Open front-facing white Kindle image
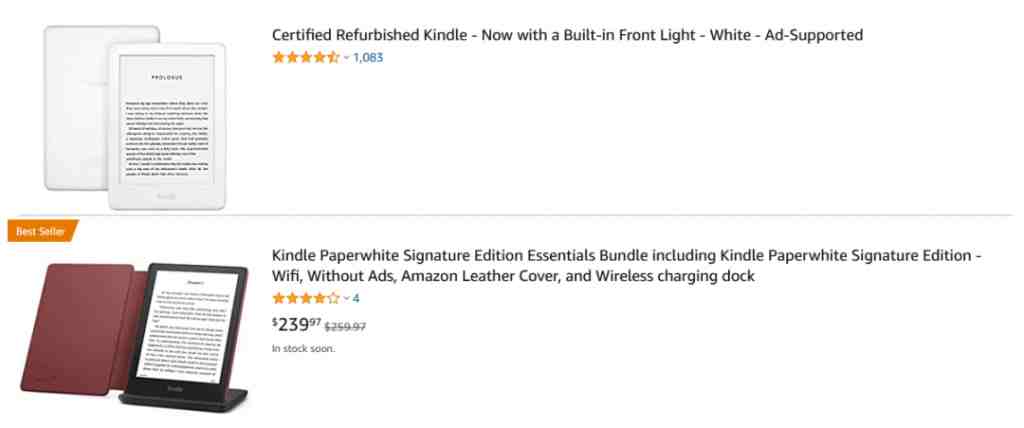The image size is (1024, 428). [x=167, y=126]
